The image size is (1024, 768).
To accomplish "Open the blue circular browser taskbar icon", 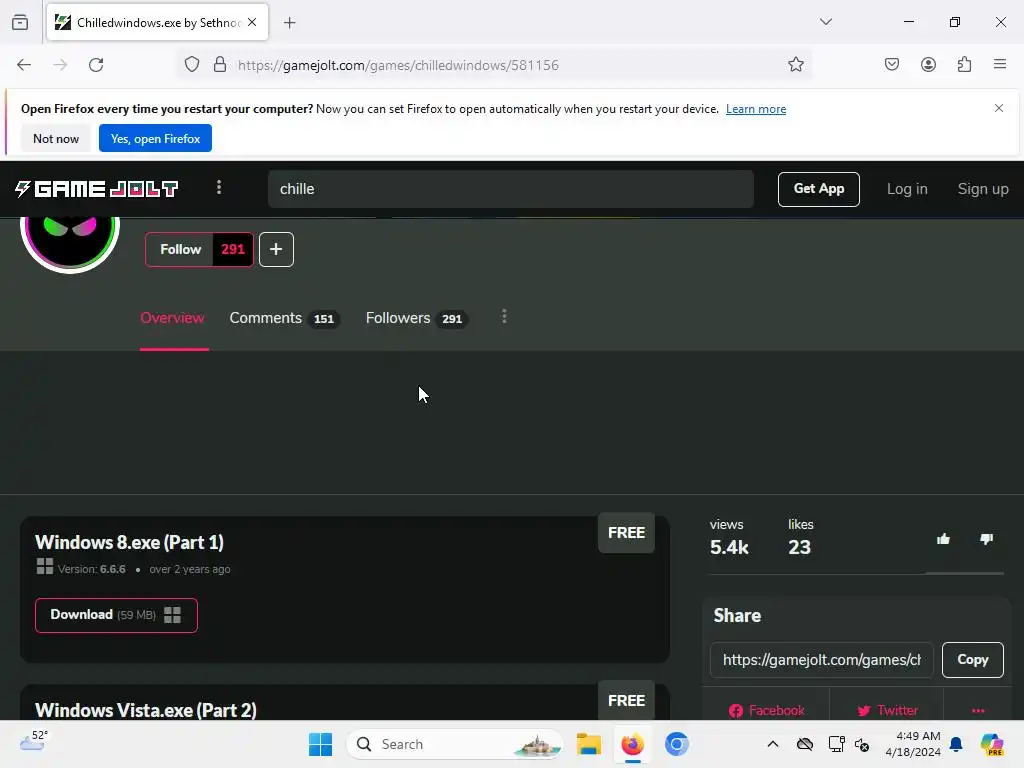I will 677,744.
